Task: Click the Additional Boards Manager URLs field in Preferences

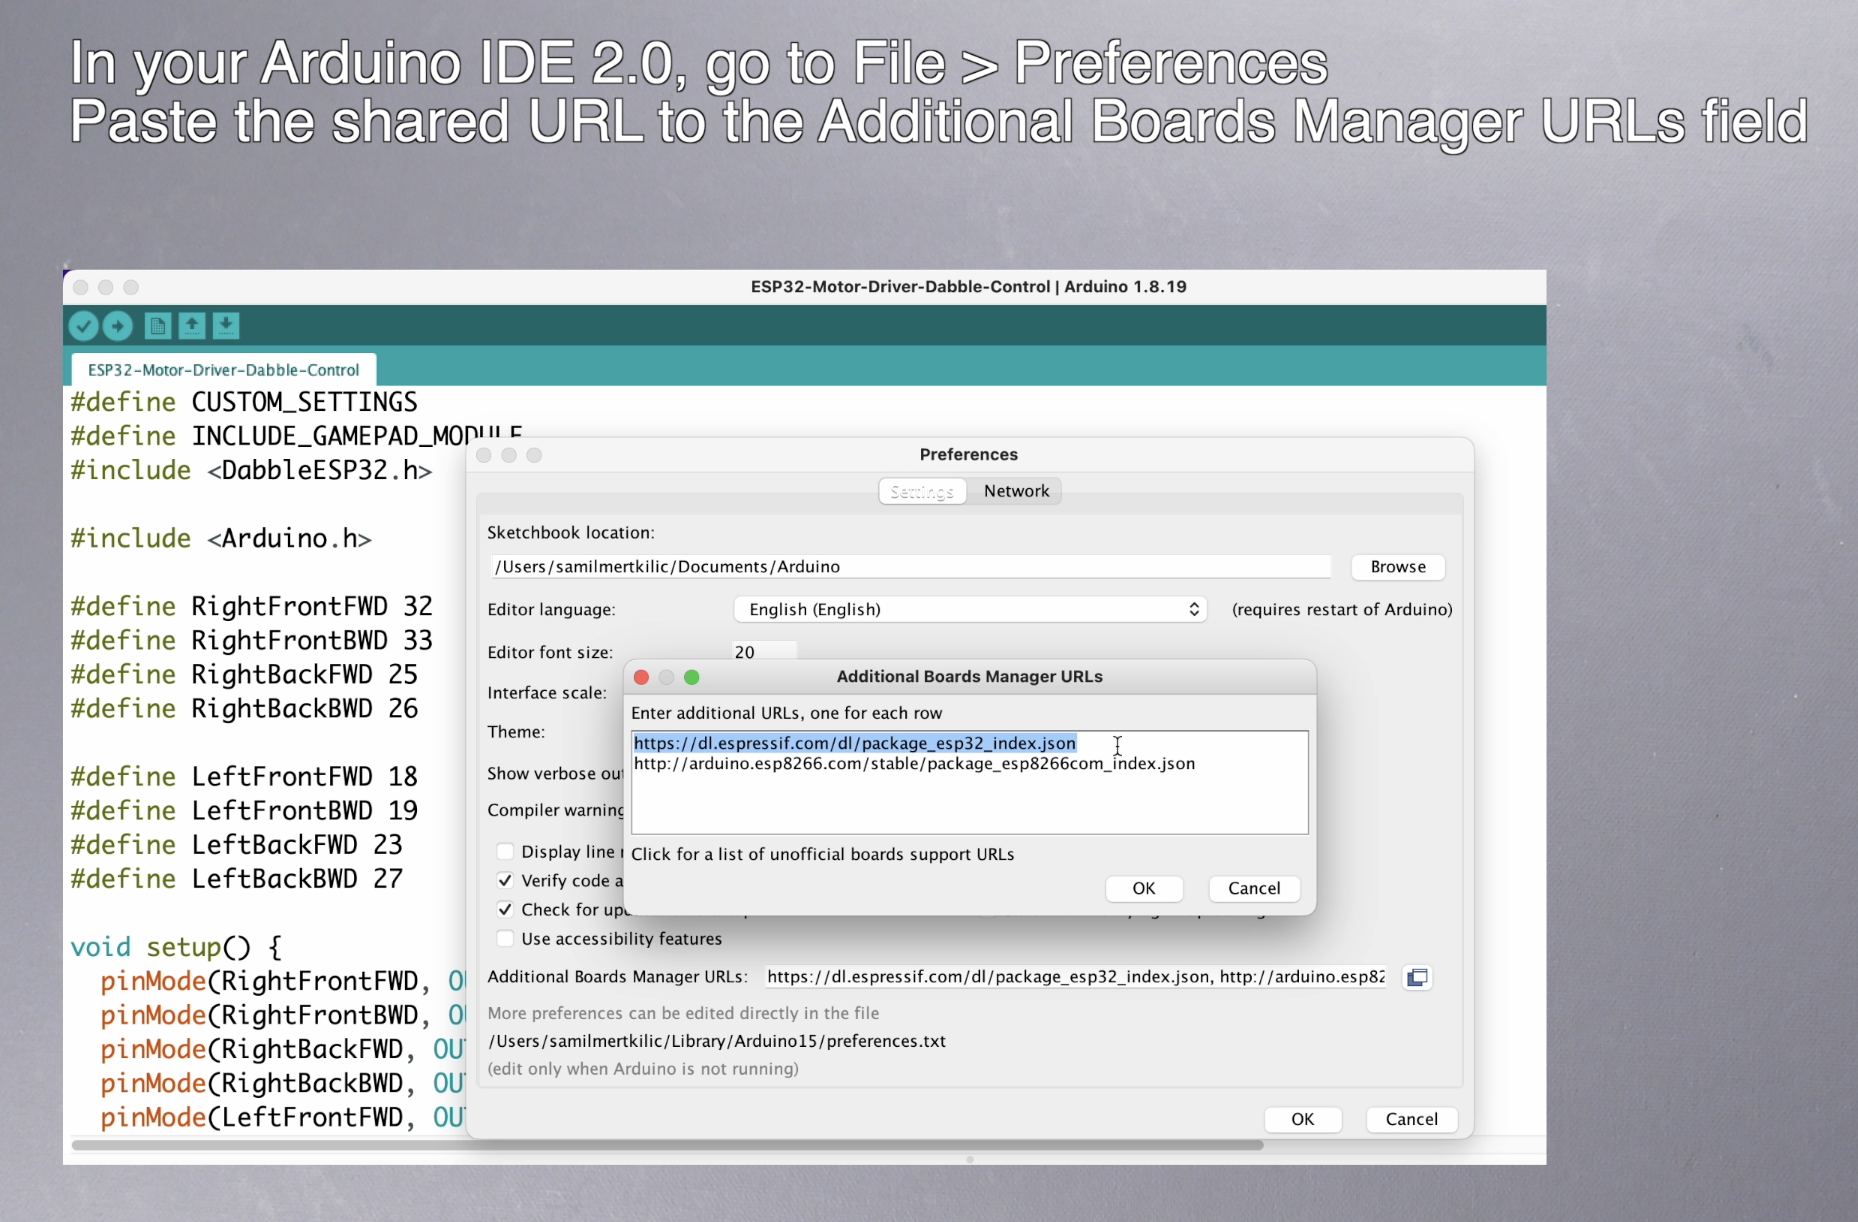Action: coord(1075,977)
